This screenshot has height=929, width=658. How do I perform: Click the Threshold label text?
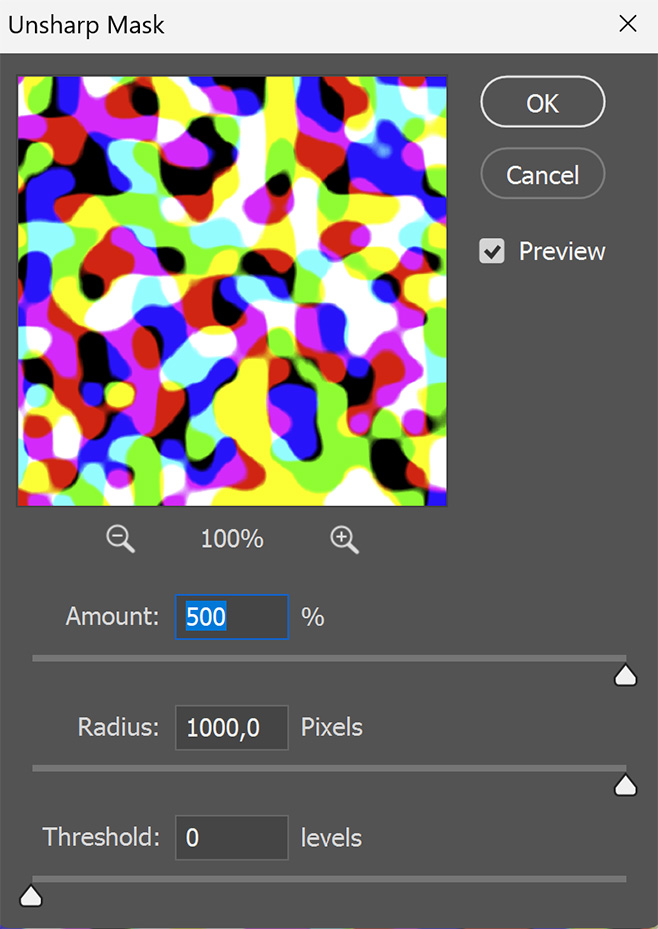(x=101, y=837)
